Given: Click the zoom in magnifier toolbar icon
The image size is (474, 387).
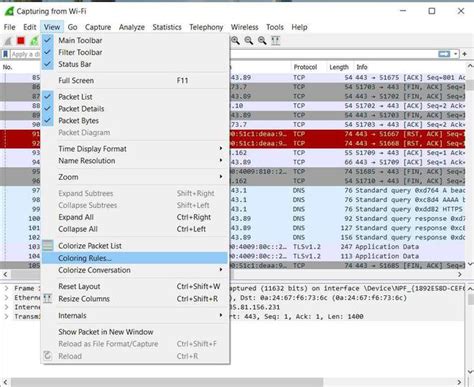Looking at the screenshot, I should [x=235, y=41].
